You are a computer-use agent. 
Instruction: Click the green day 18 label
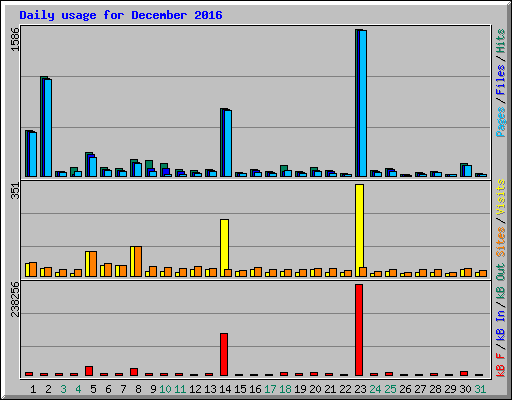[285, 389]
